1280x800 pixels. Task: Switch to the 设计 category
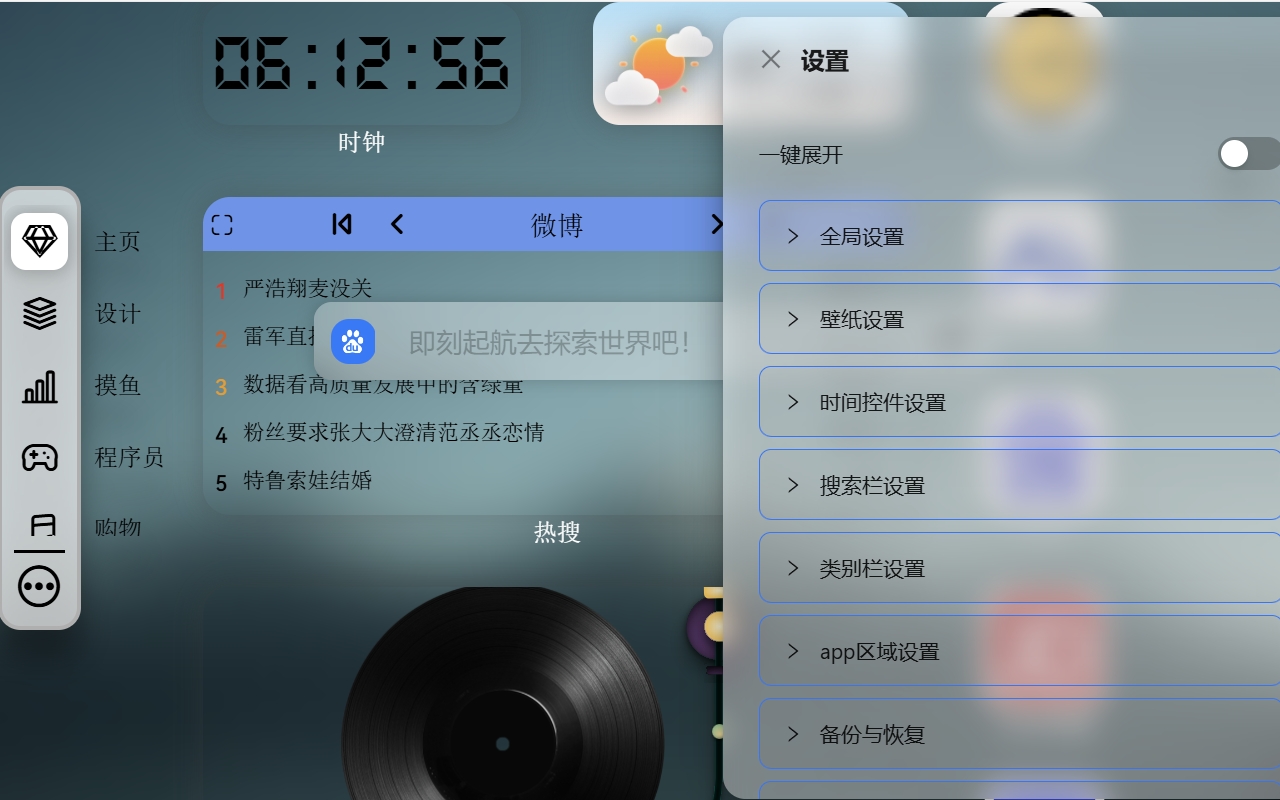tap(118, 314)
